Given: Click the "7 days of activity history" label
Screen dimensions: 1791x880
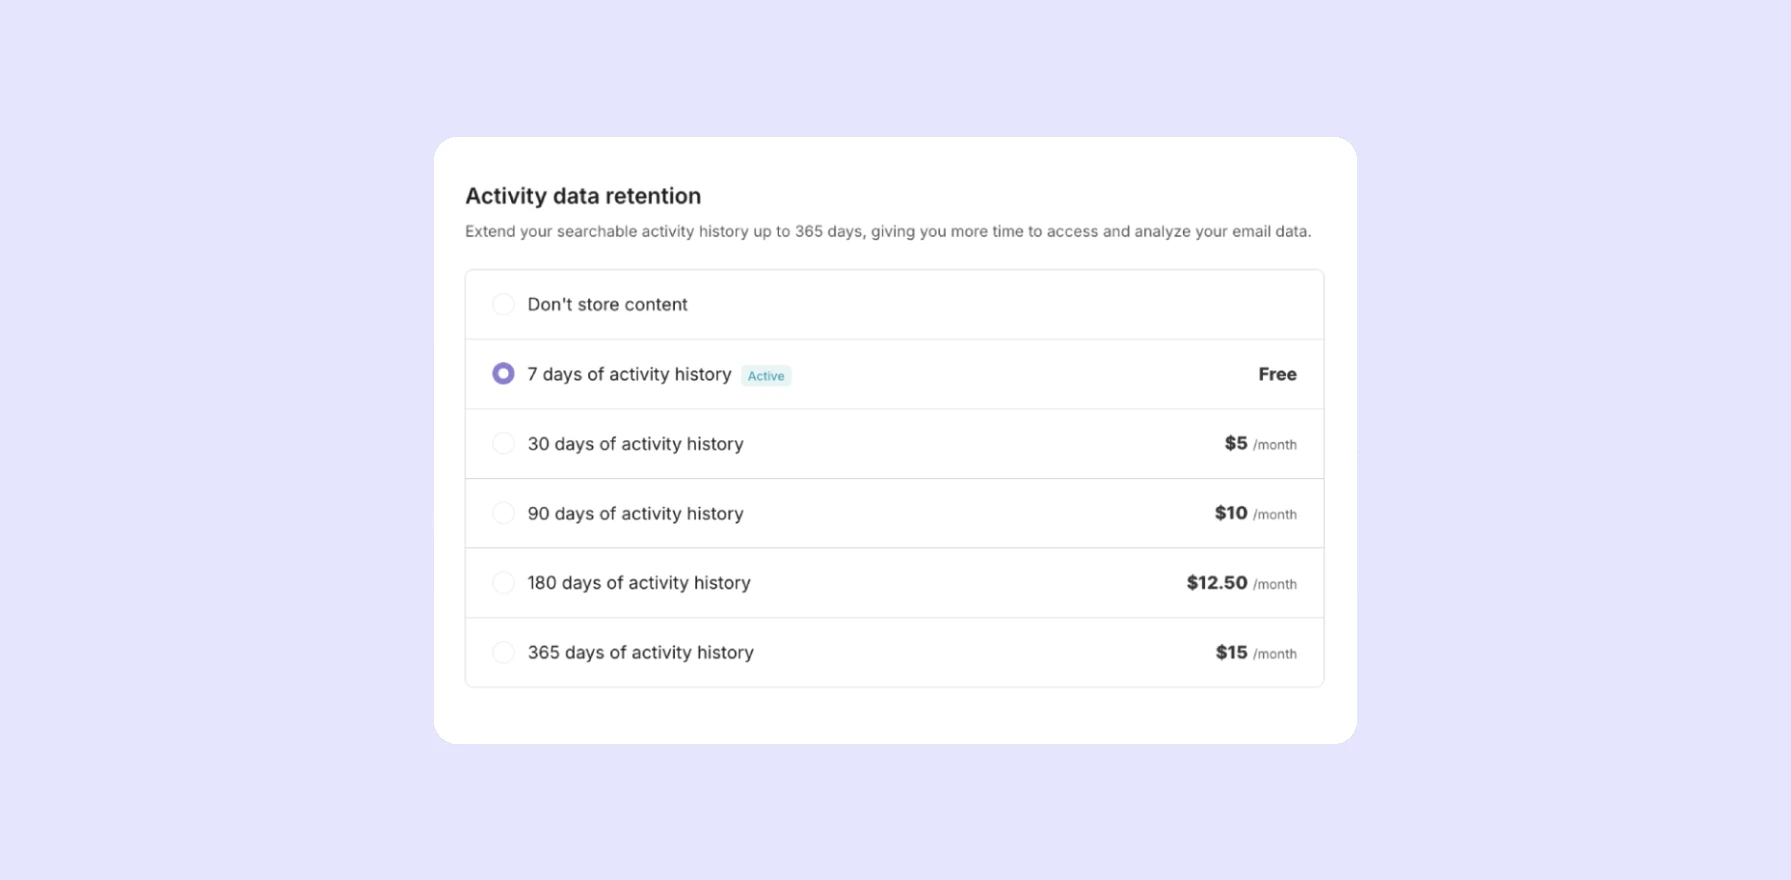Looking at the screenshot, I should (629, 374).
